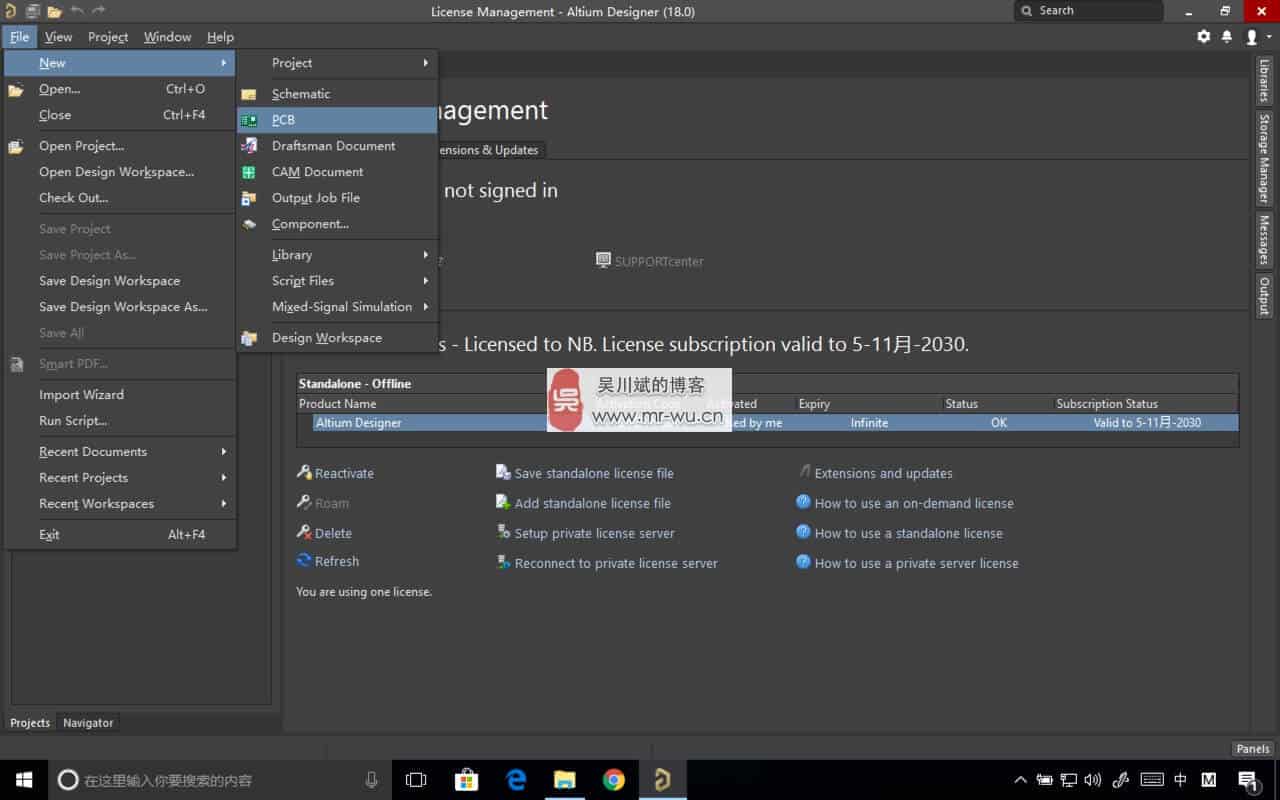
Task: Switch to the Navigator tab
Action: (x=88, y=723)
